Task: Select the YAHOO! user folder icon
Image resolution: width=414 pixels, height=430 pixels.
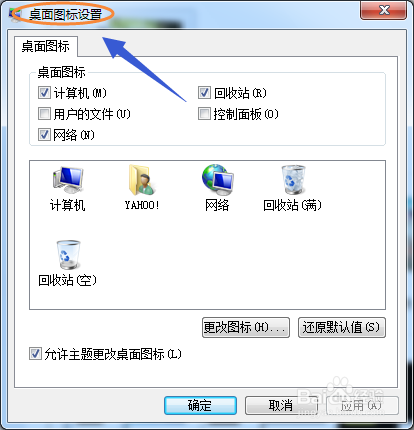Action: click(142, 180)
